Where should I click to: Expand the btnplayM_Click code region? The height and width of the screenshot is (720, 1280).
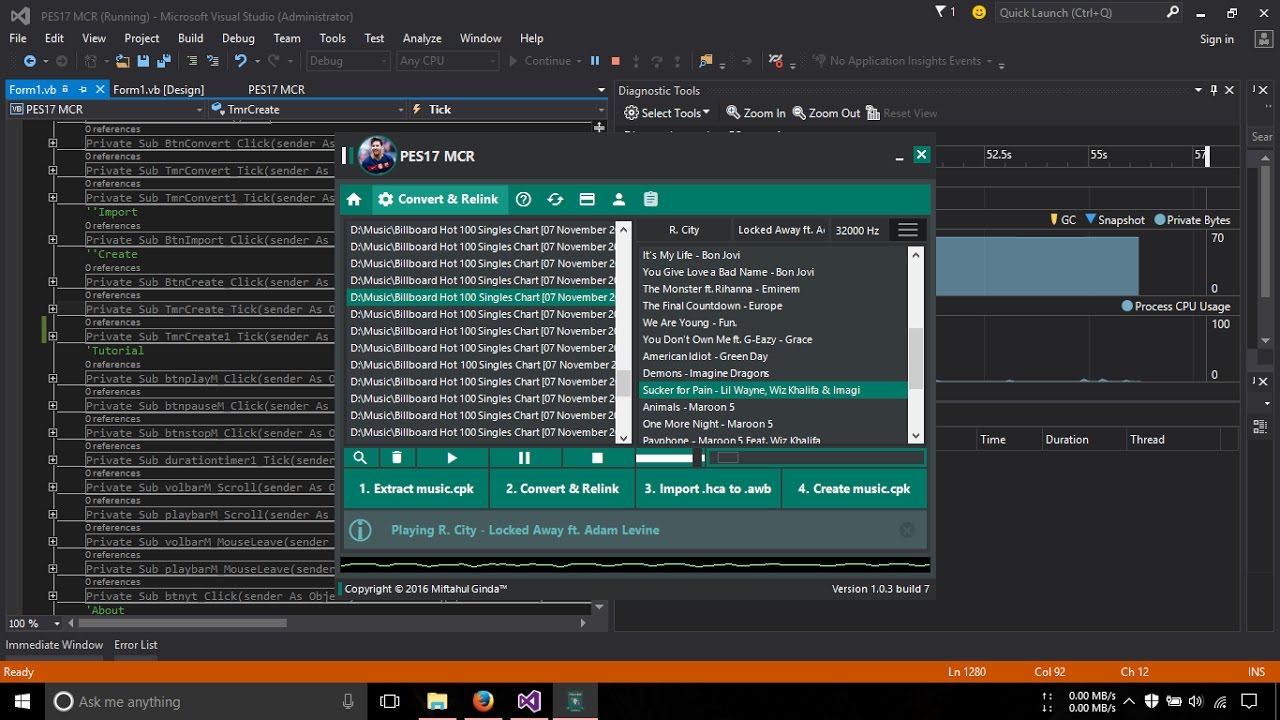pos(53,379)
